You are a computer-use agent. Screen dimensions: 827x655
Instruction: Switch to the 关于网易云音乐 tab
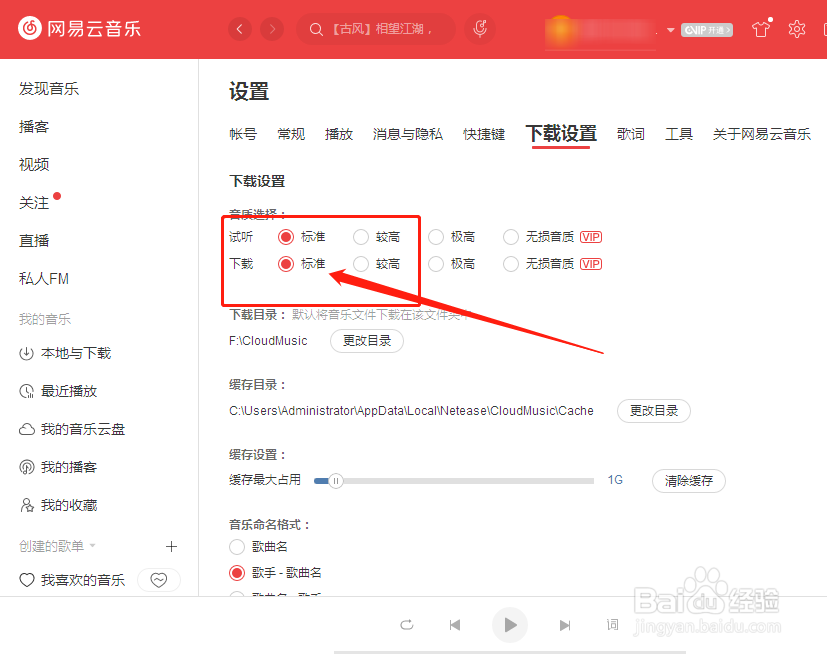point(762,134)
